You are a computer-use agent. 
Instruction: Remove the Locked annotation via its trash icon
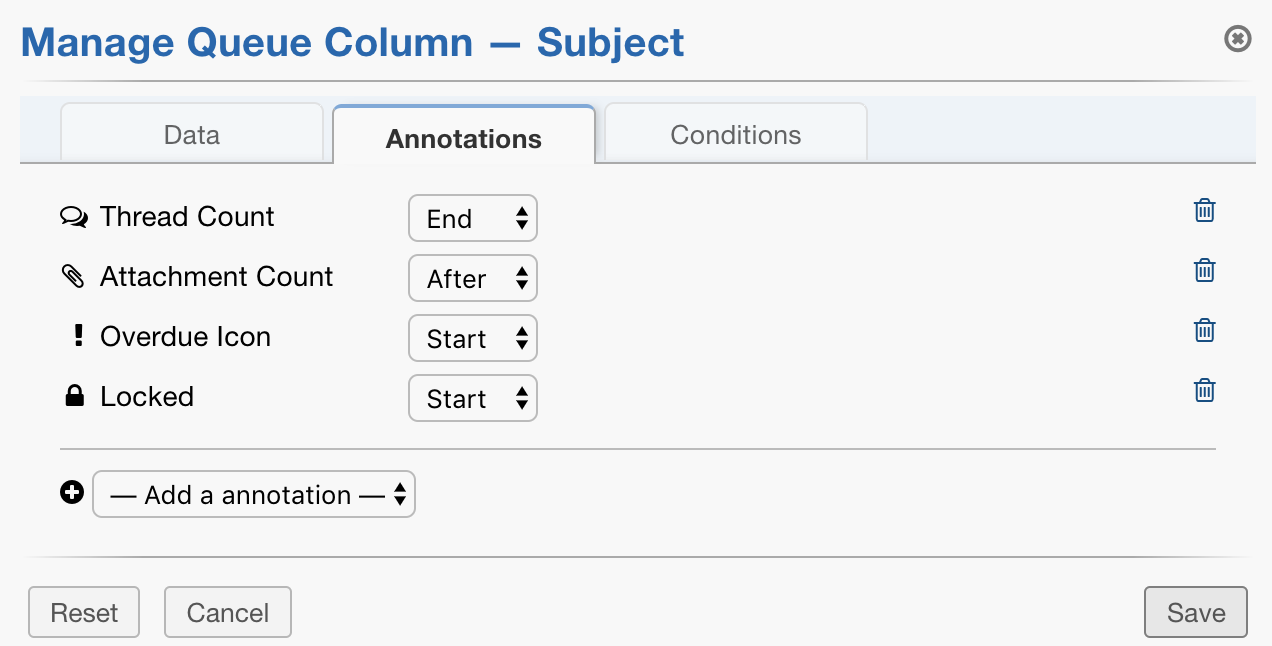tap(1204, 390)
